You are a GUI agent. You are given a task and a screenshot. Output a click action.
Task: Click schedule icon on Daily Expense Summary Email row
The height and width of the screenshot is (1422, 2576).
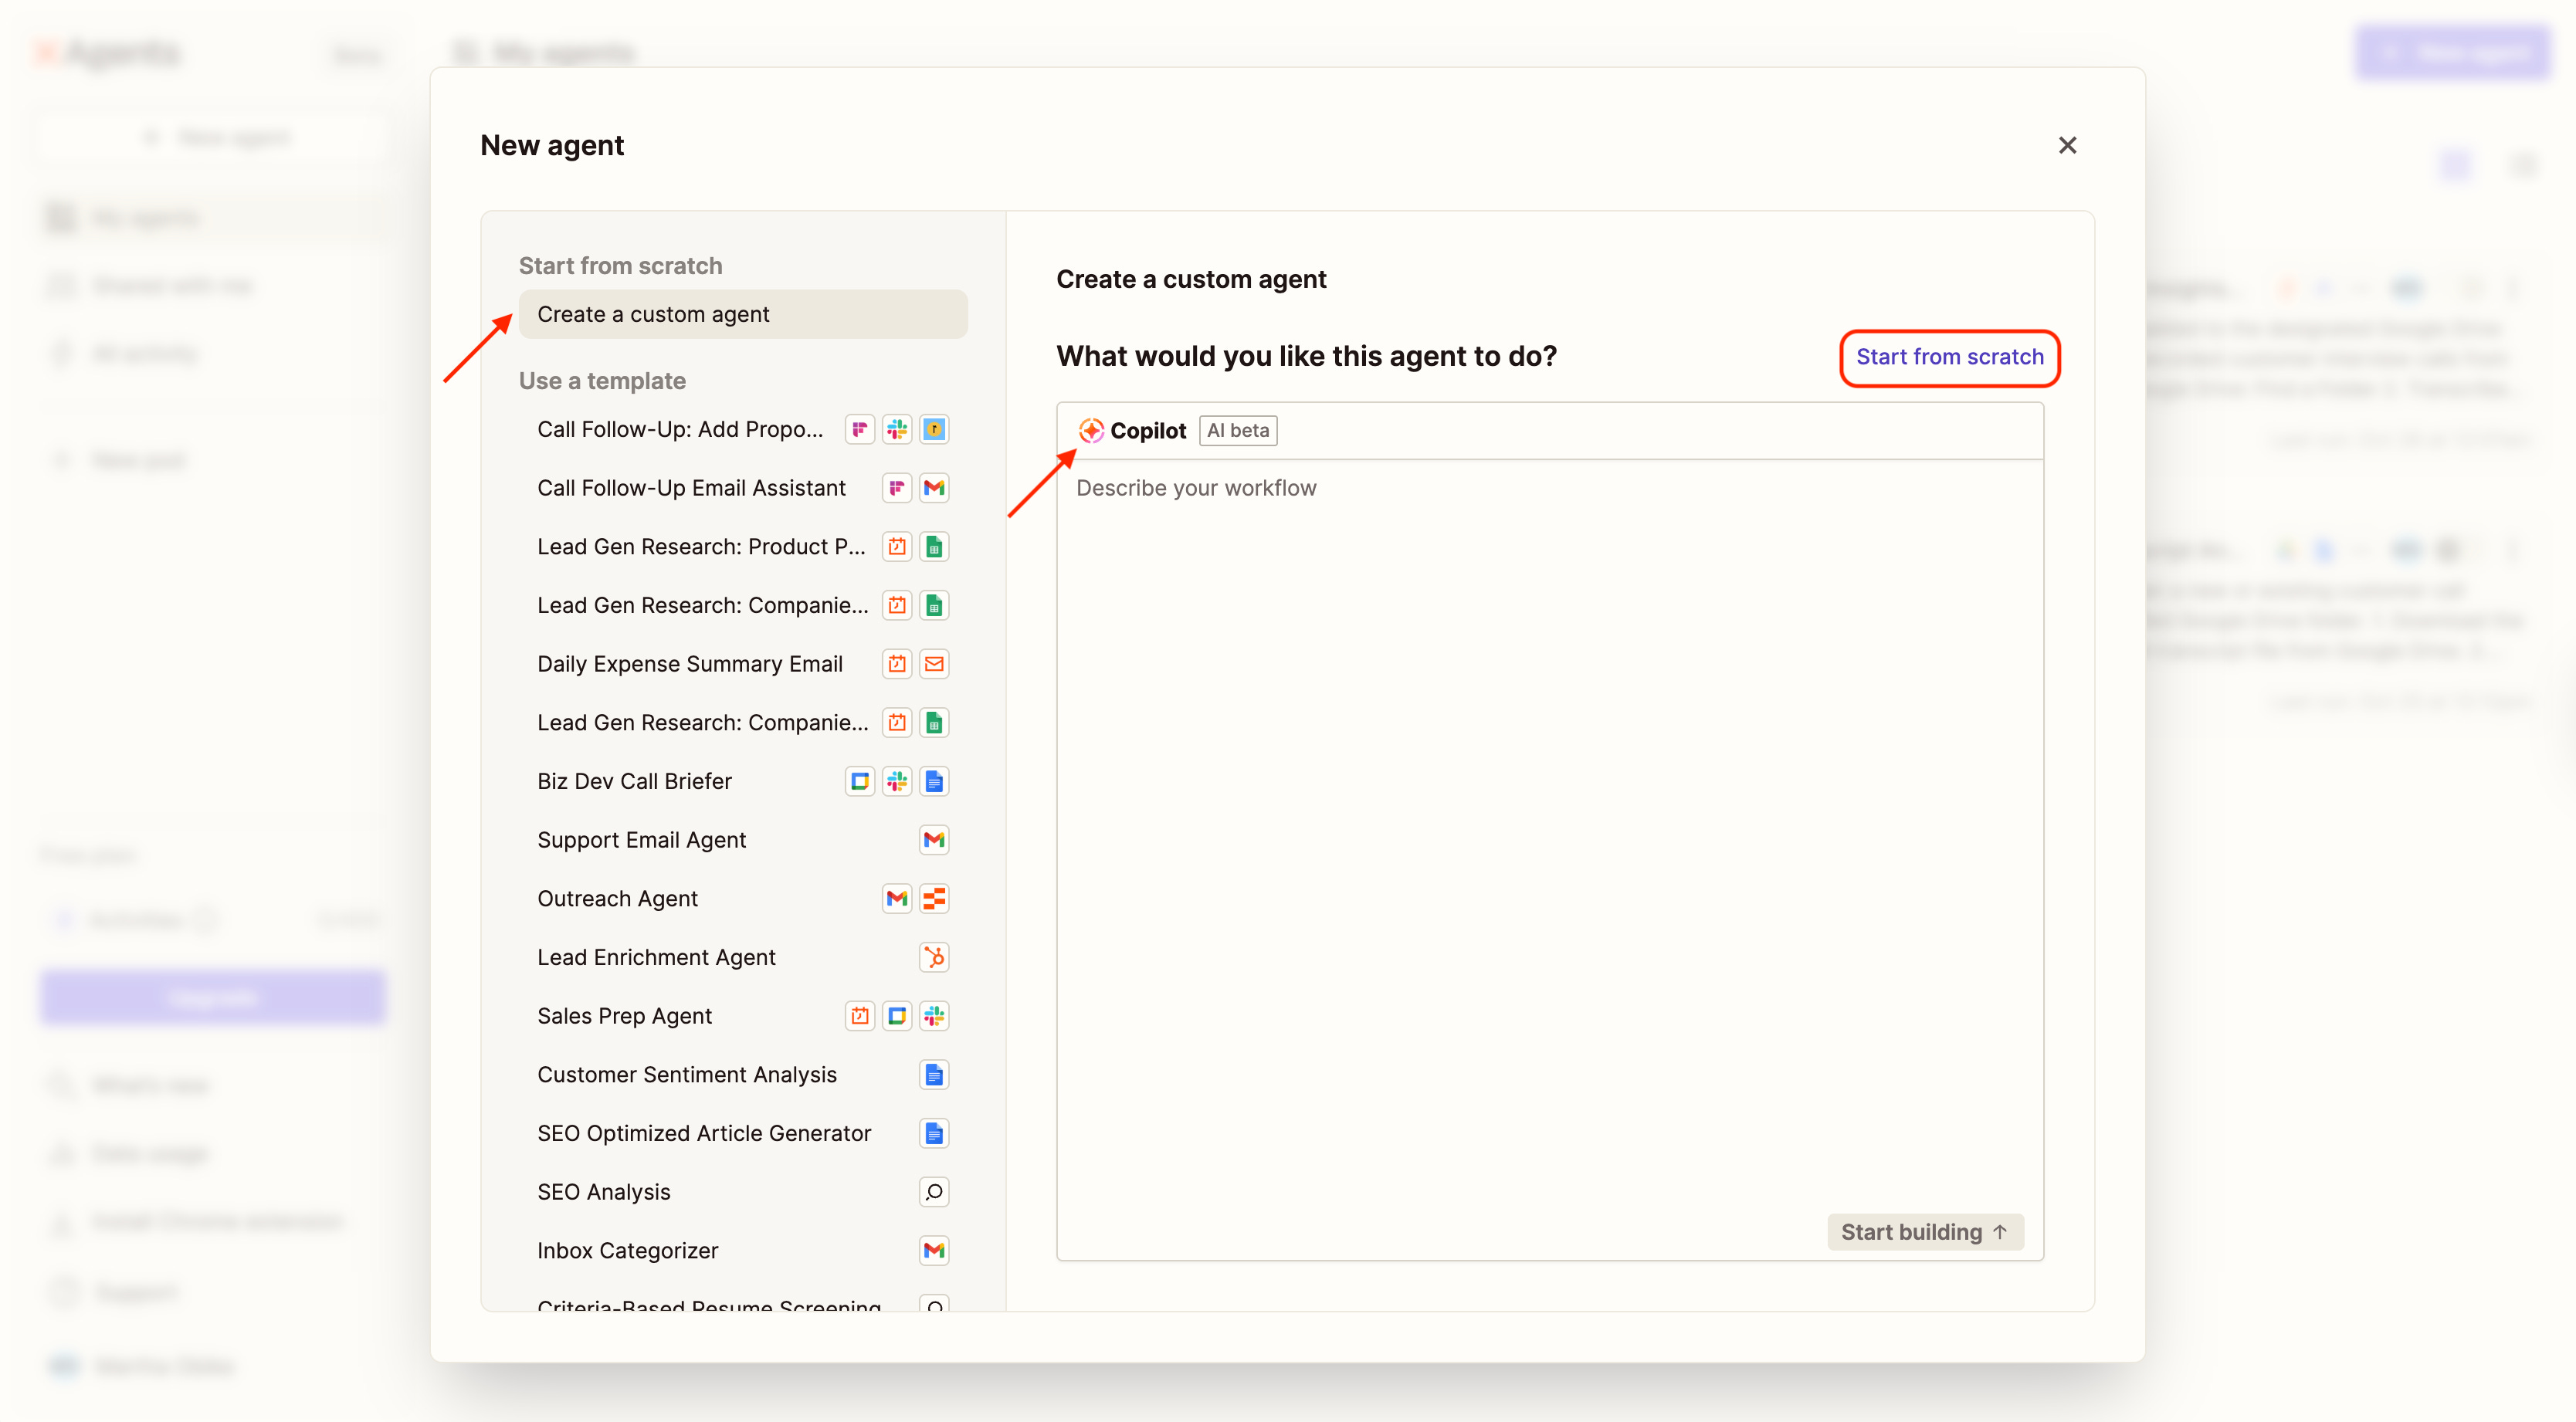coord(897,664)
